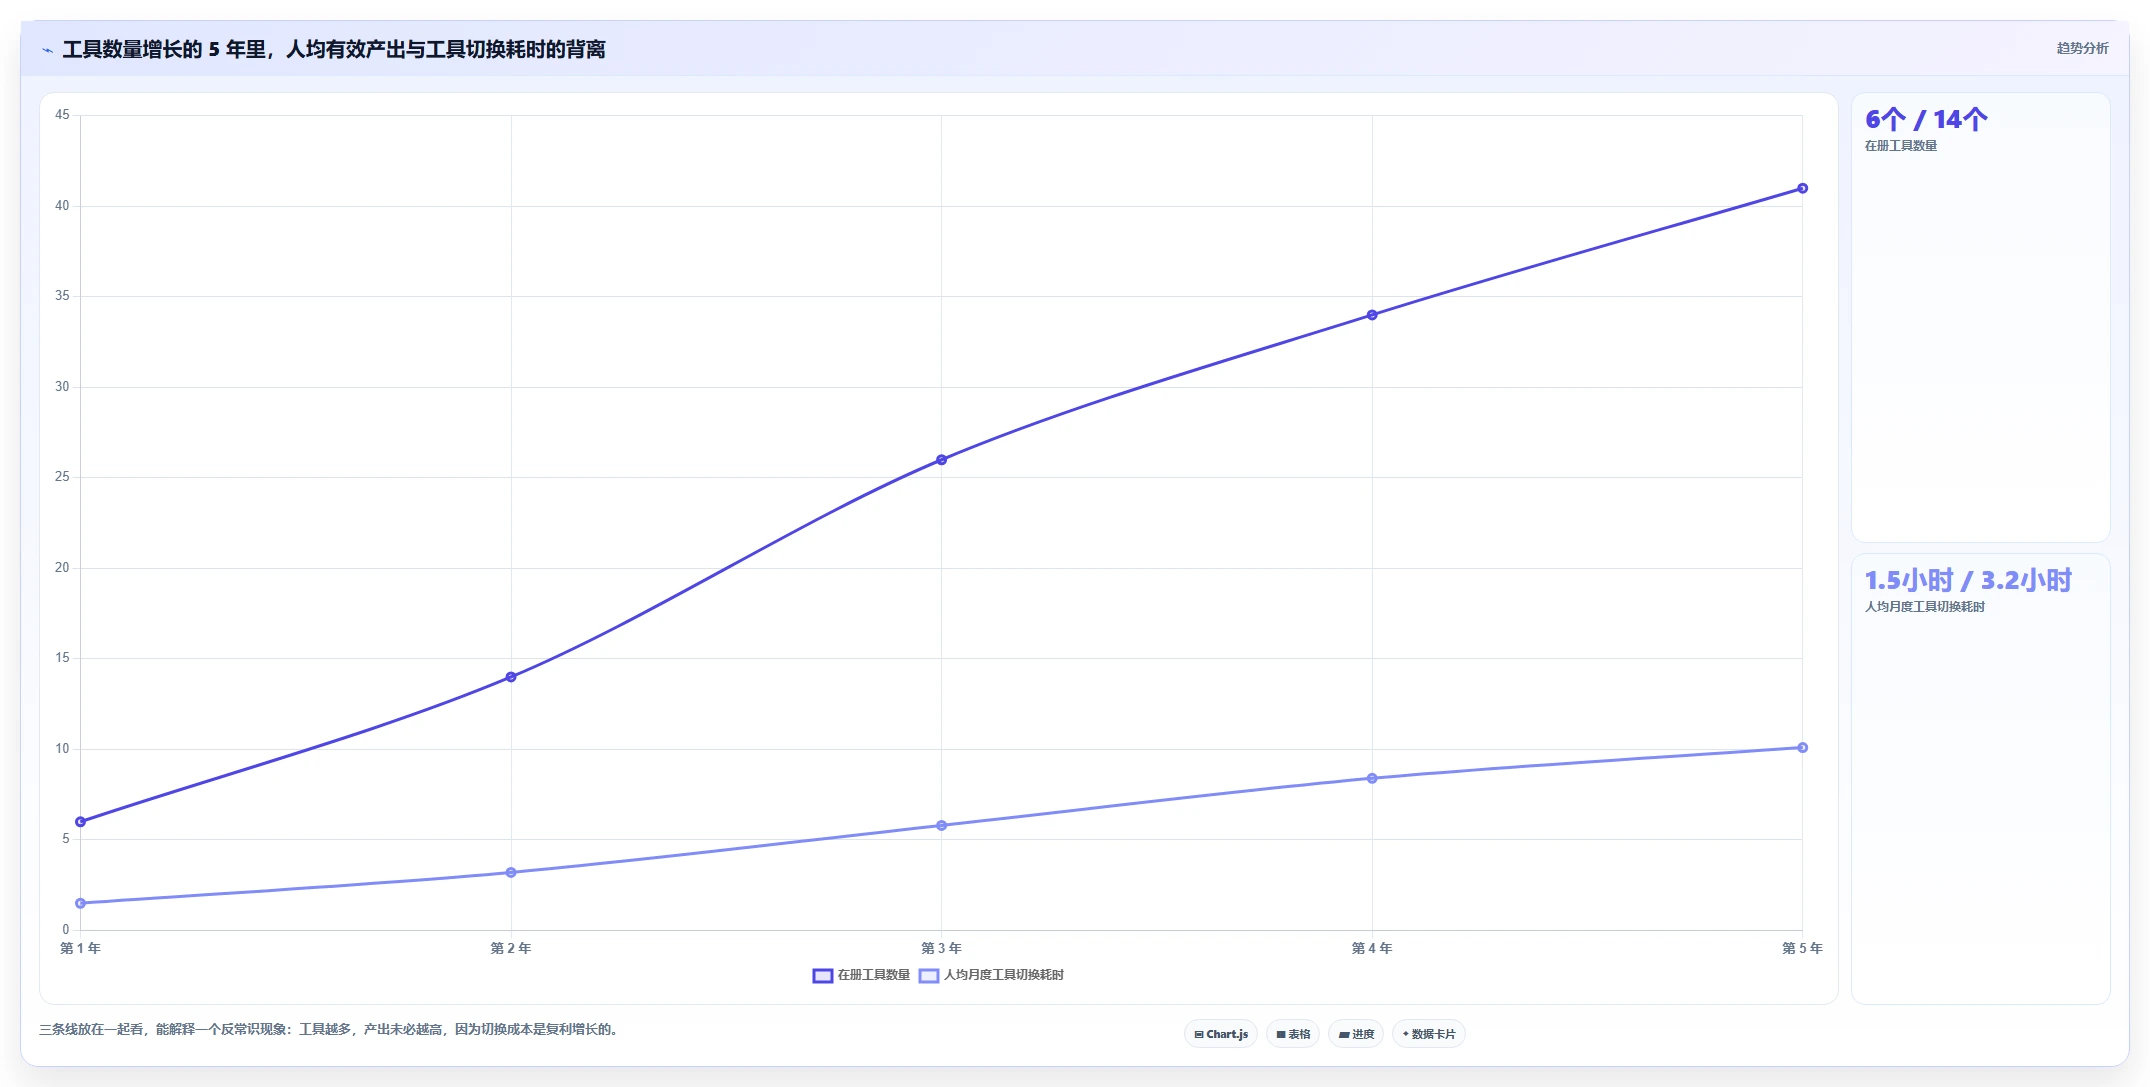Viewport: 2150px width, 1087px height.
Task: Click the x-axis label 第 2 年
Action: 511,948
